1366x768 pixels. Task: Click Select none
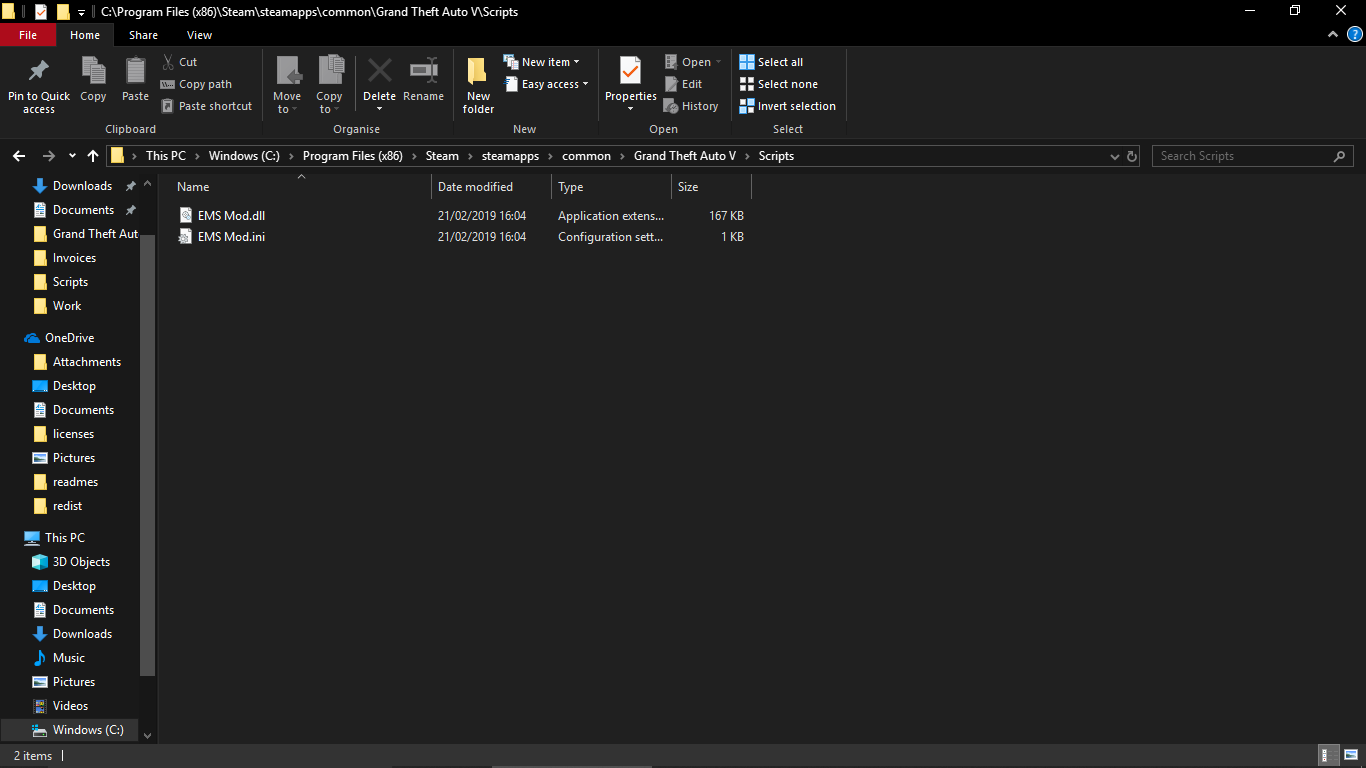point(778,84)
